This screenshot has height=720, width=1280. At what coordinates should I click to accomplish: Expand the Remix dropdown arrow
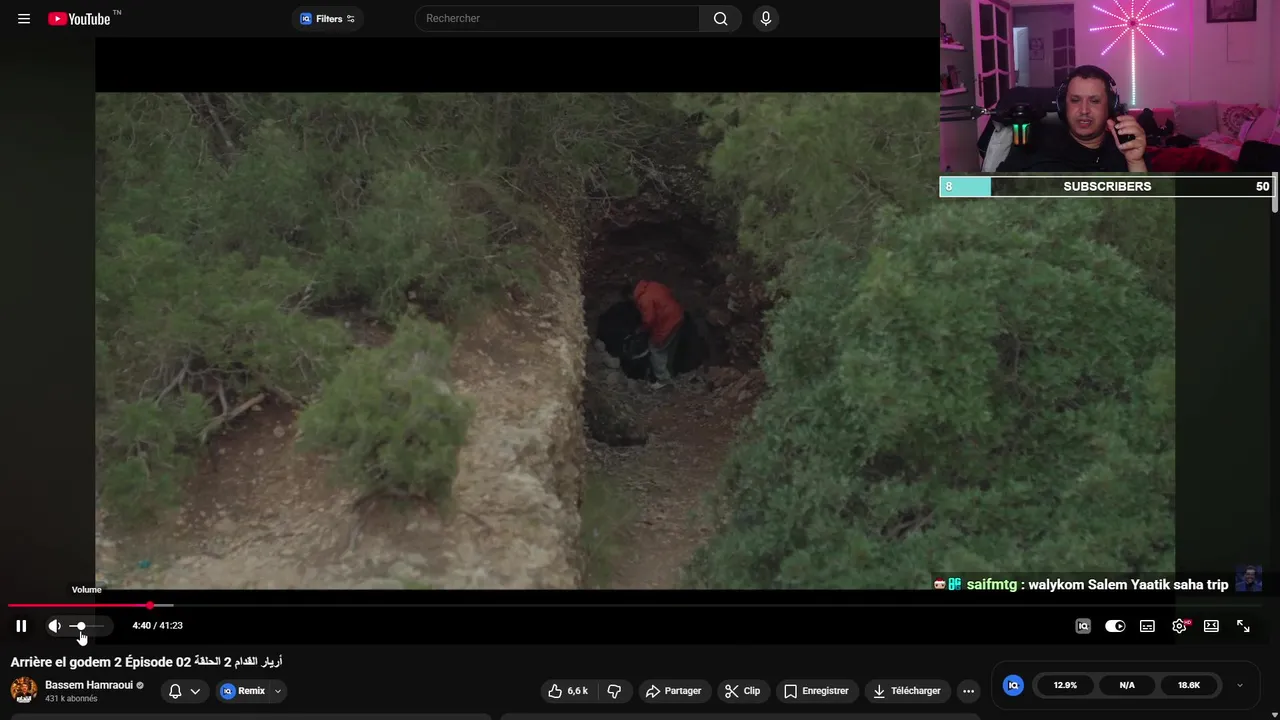[278, 691]
